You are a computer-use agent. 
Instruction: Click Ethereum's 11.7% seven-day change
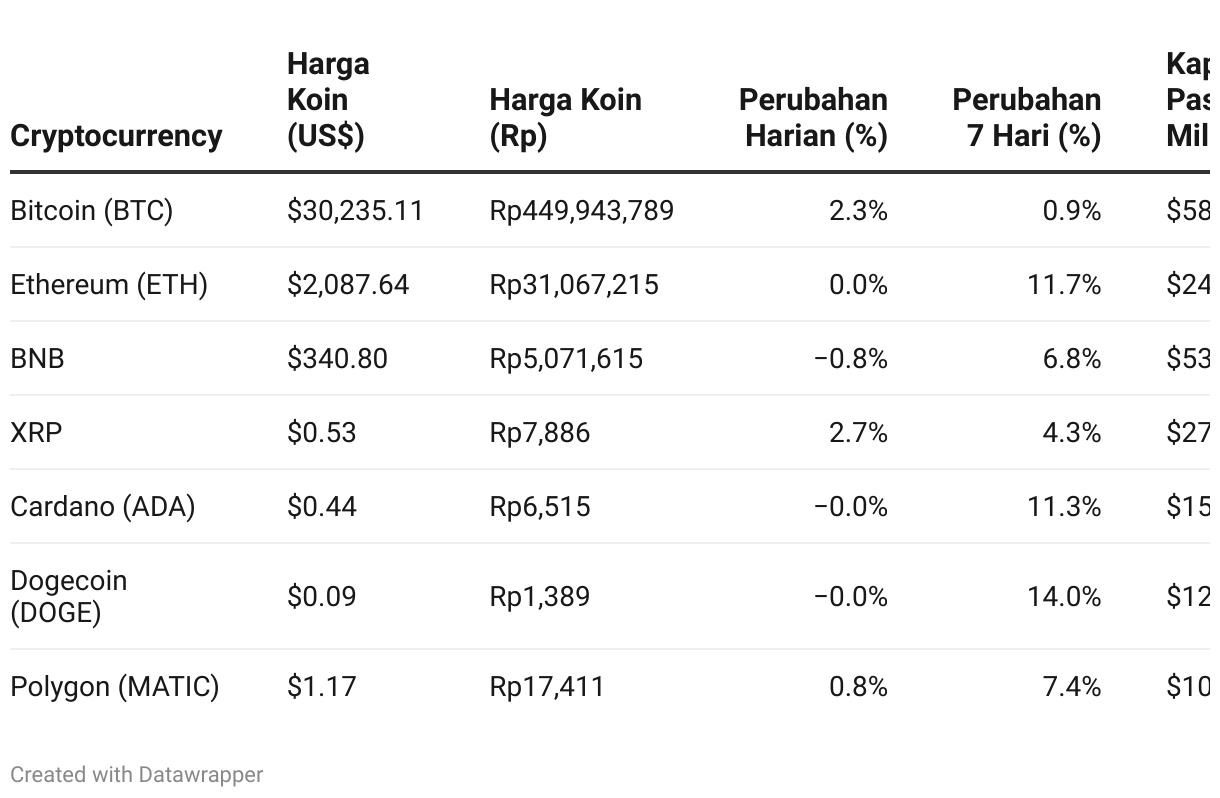point(1064,285)
